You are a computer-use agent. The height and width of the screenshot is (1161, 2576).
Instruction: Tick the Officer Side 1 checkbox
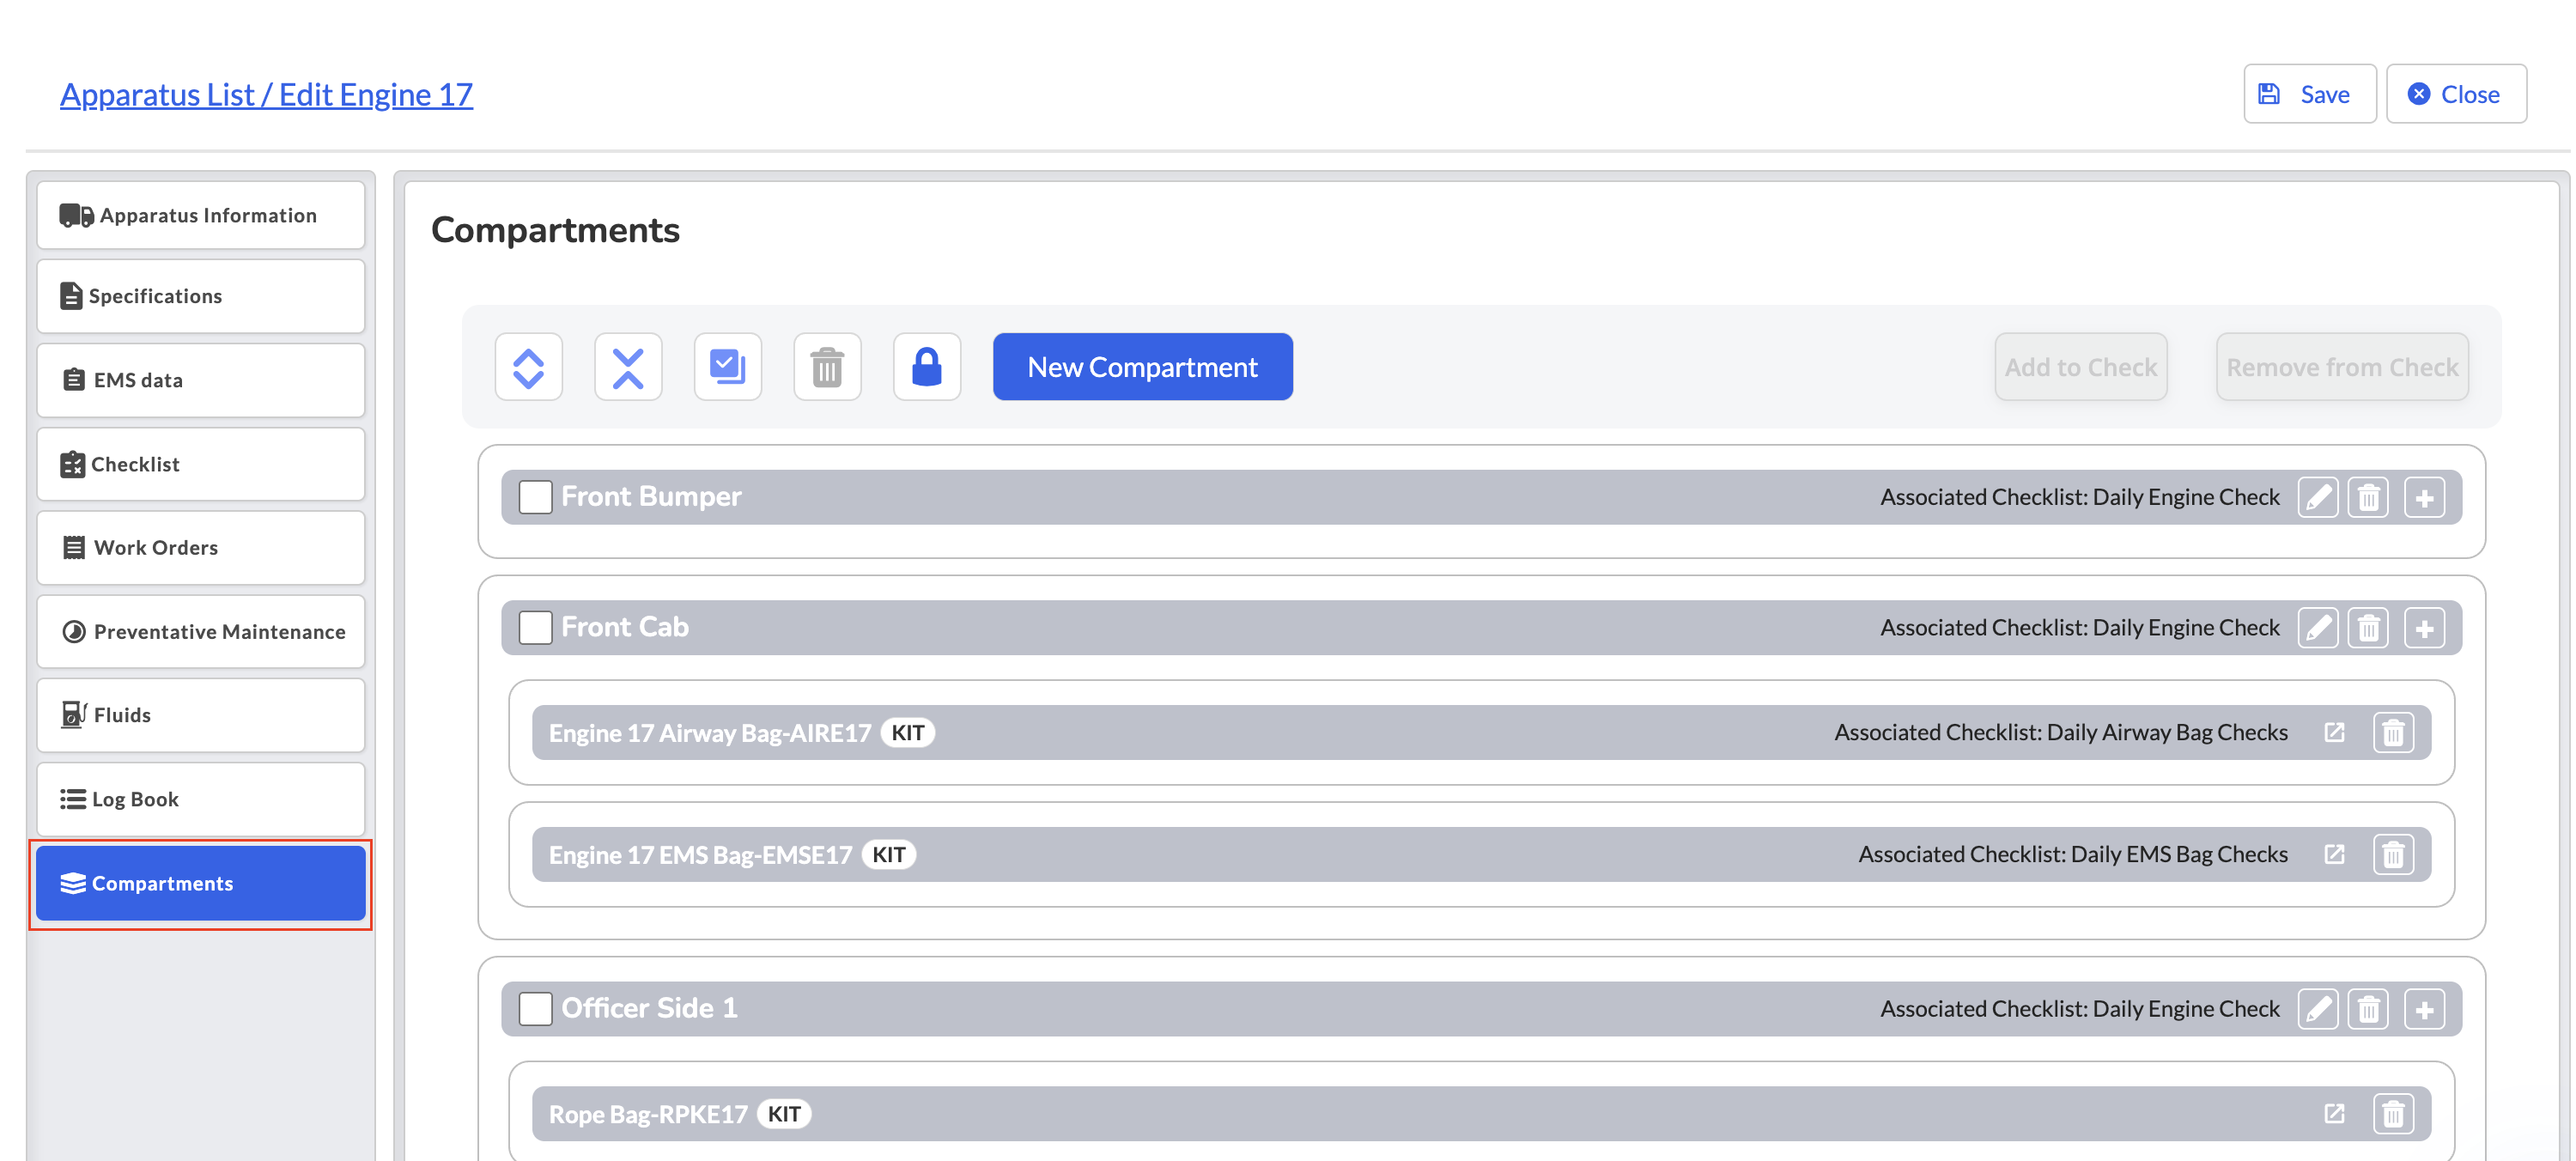535,1009
